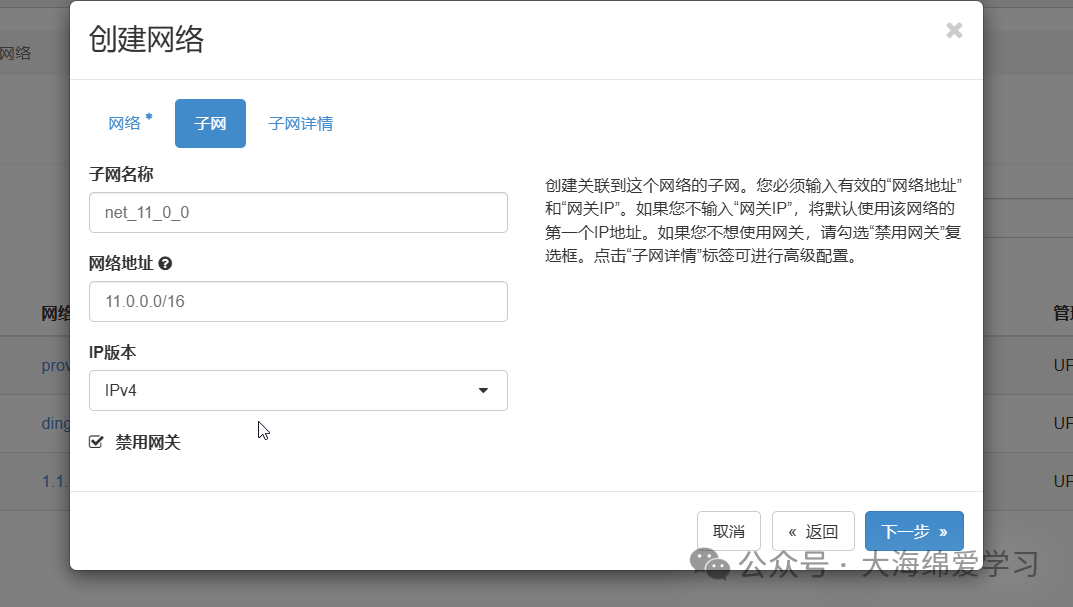
Task: Switch to the 子网详情 tab
Action: click(301, 122)
